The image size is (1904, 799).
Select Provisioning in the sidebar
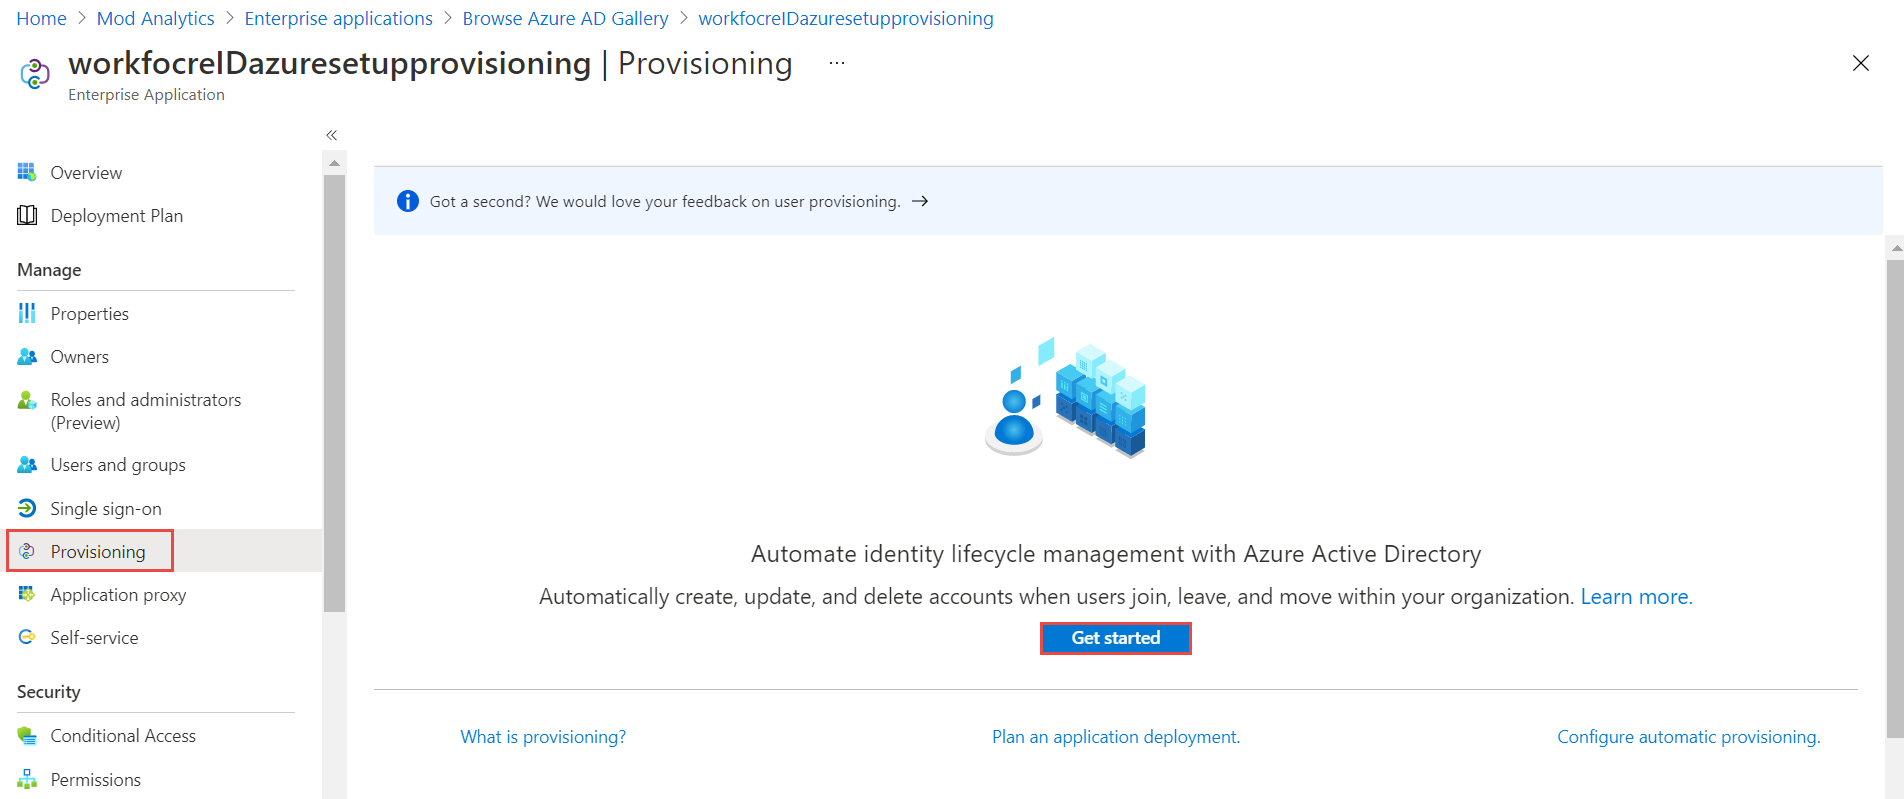98,551
